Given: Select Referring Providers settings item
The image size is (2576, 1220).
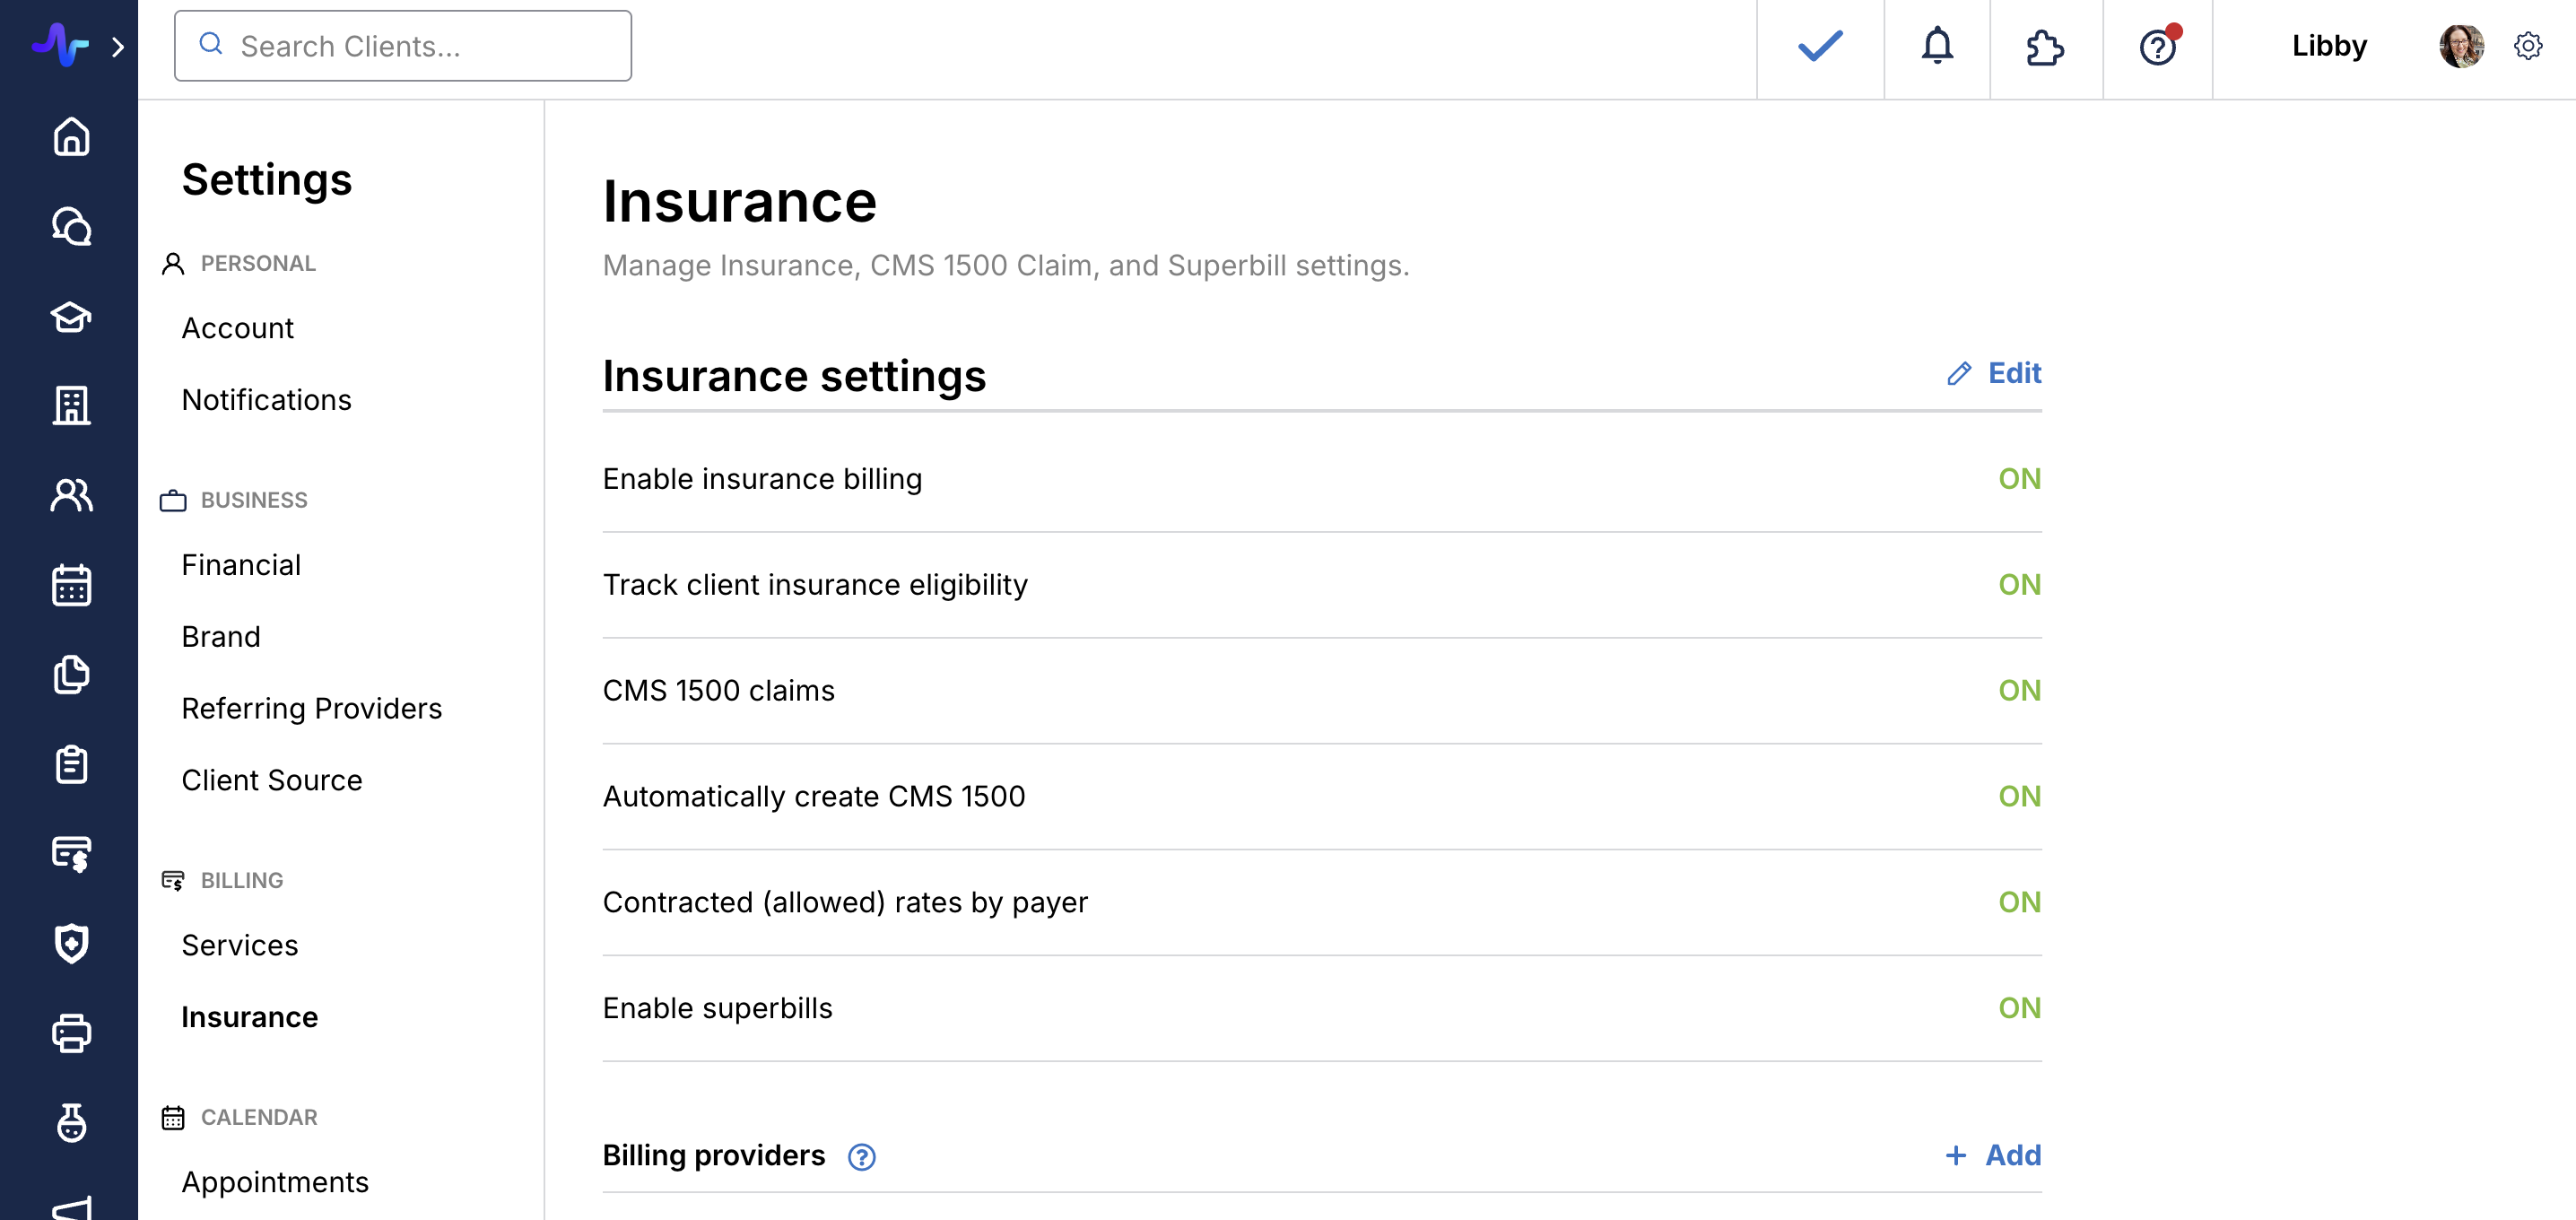Looking at the screenshot, I should [311, 708].
